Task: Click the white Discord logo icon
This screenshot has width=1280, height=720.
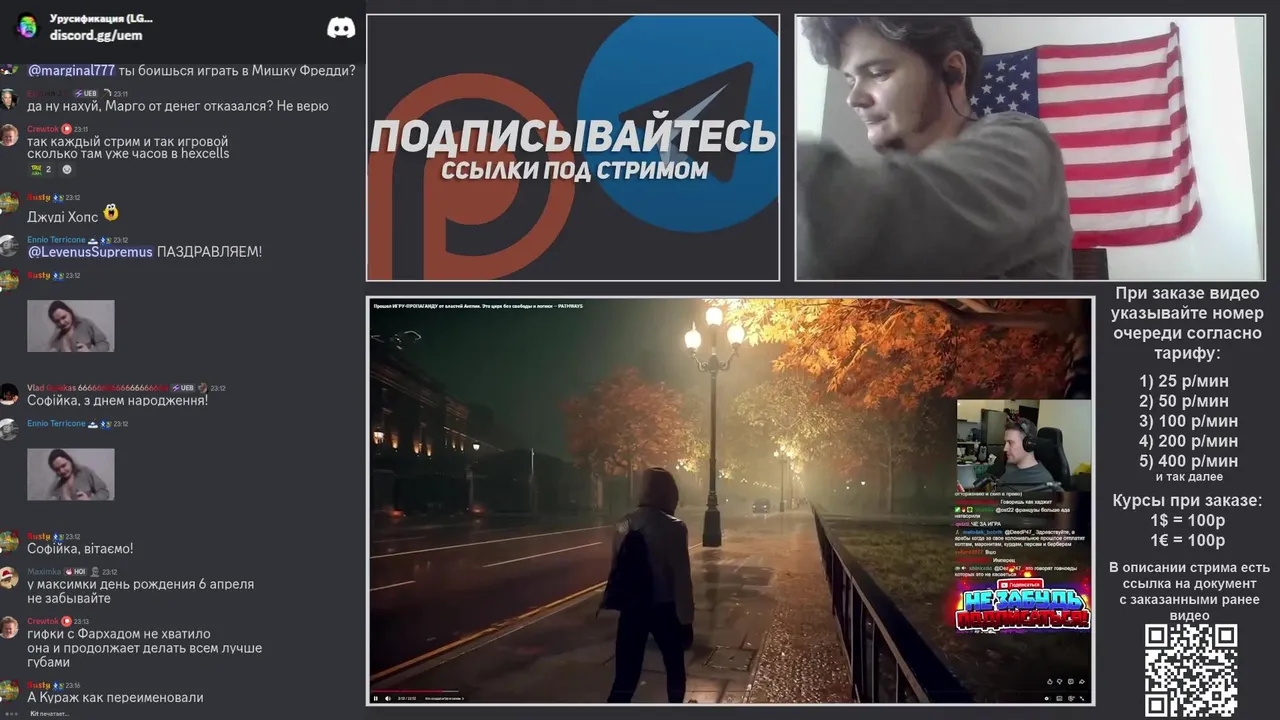Action: [341, 28]
